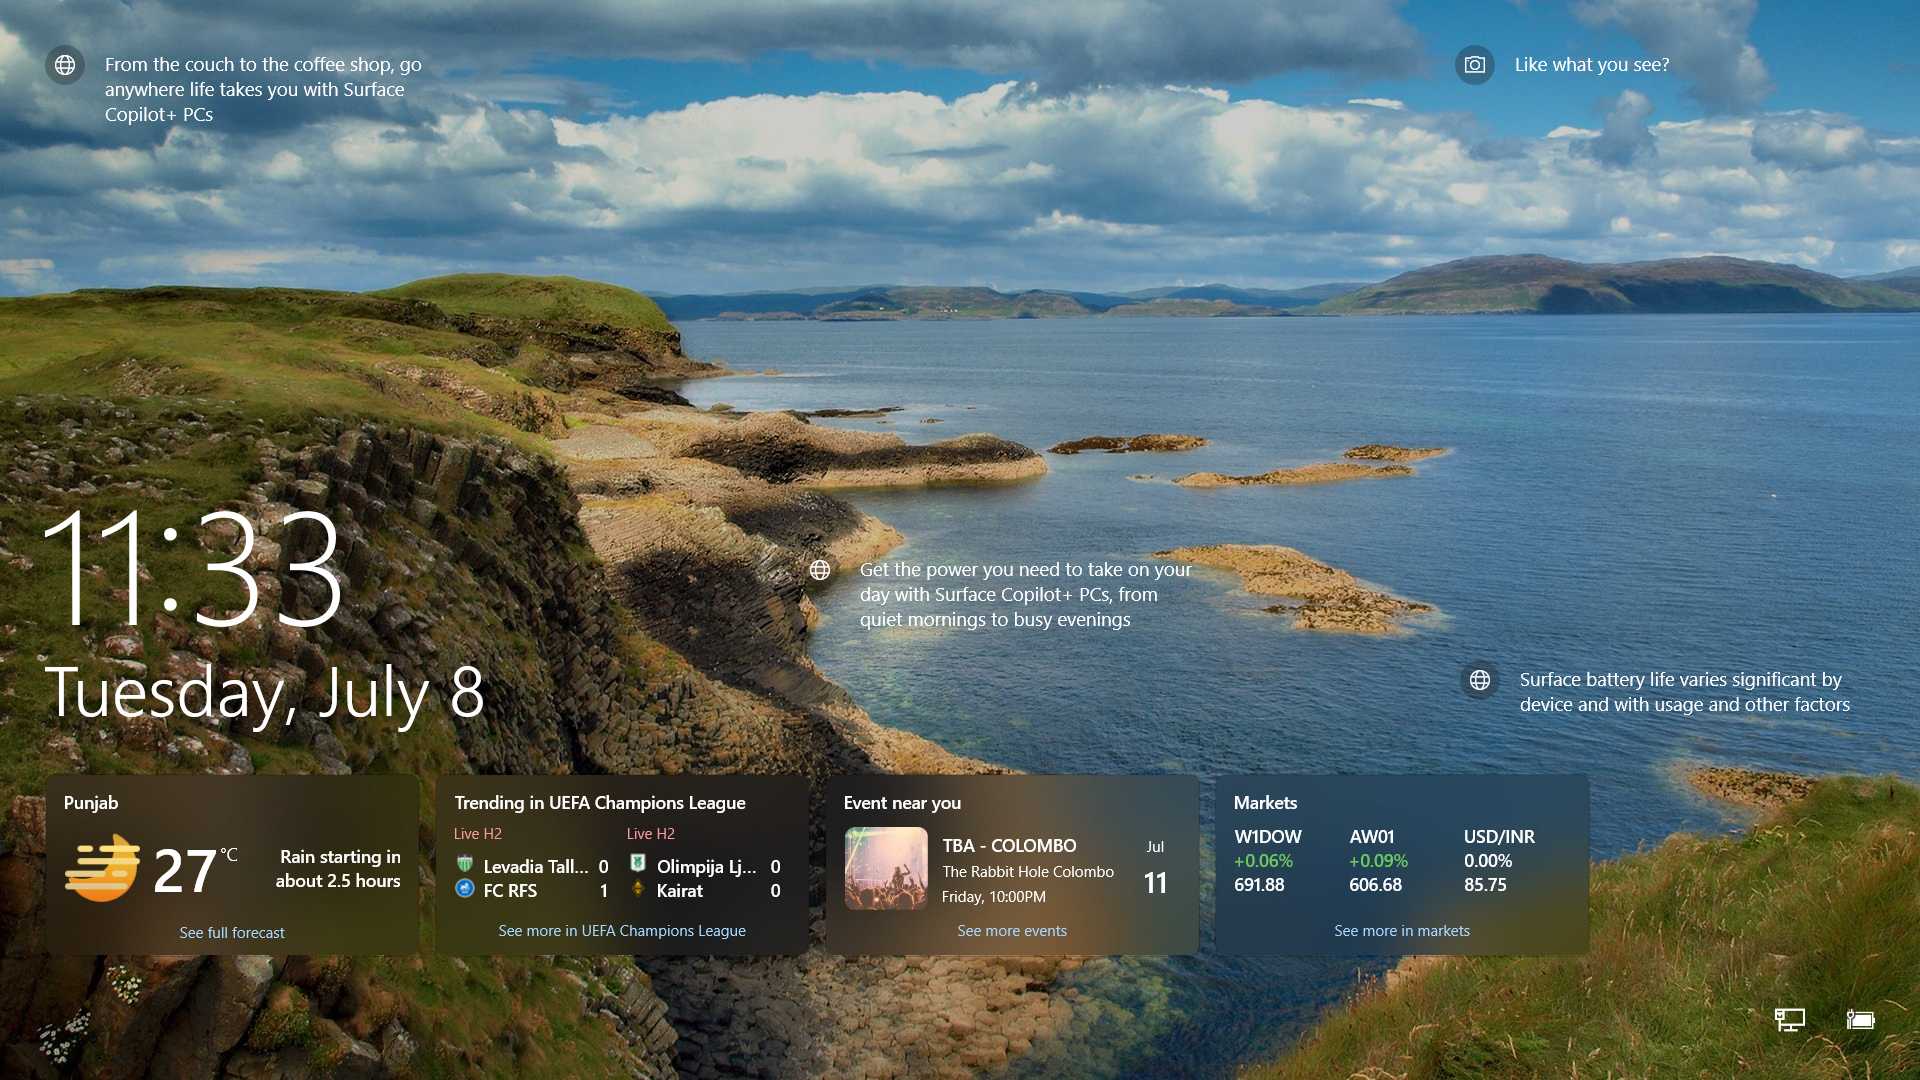This screenshot has width=1920, height=1080.
Task: Click the 606.68 index value
Action: tap(1375, 885)
